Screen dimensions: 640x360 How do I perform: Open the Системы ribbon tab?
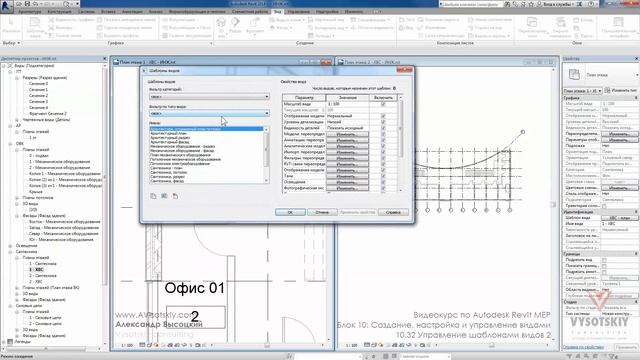86,12
